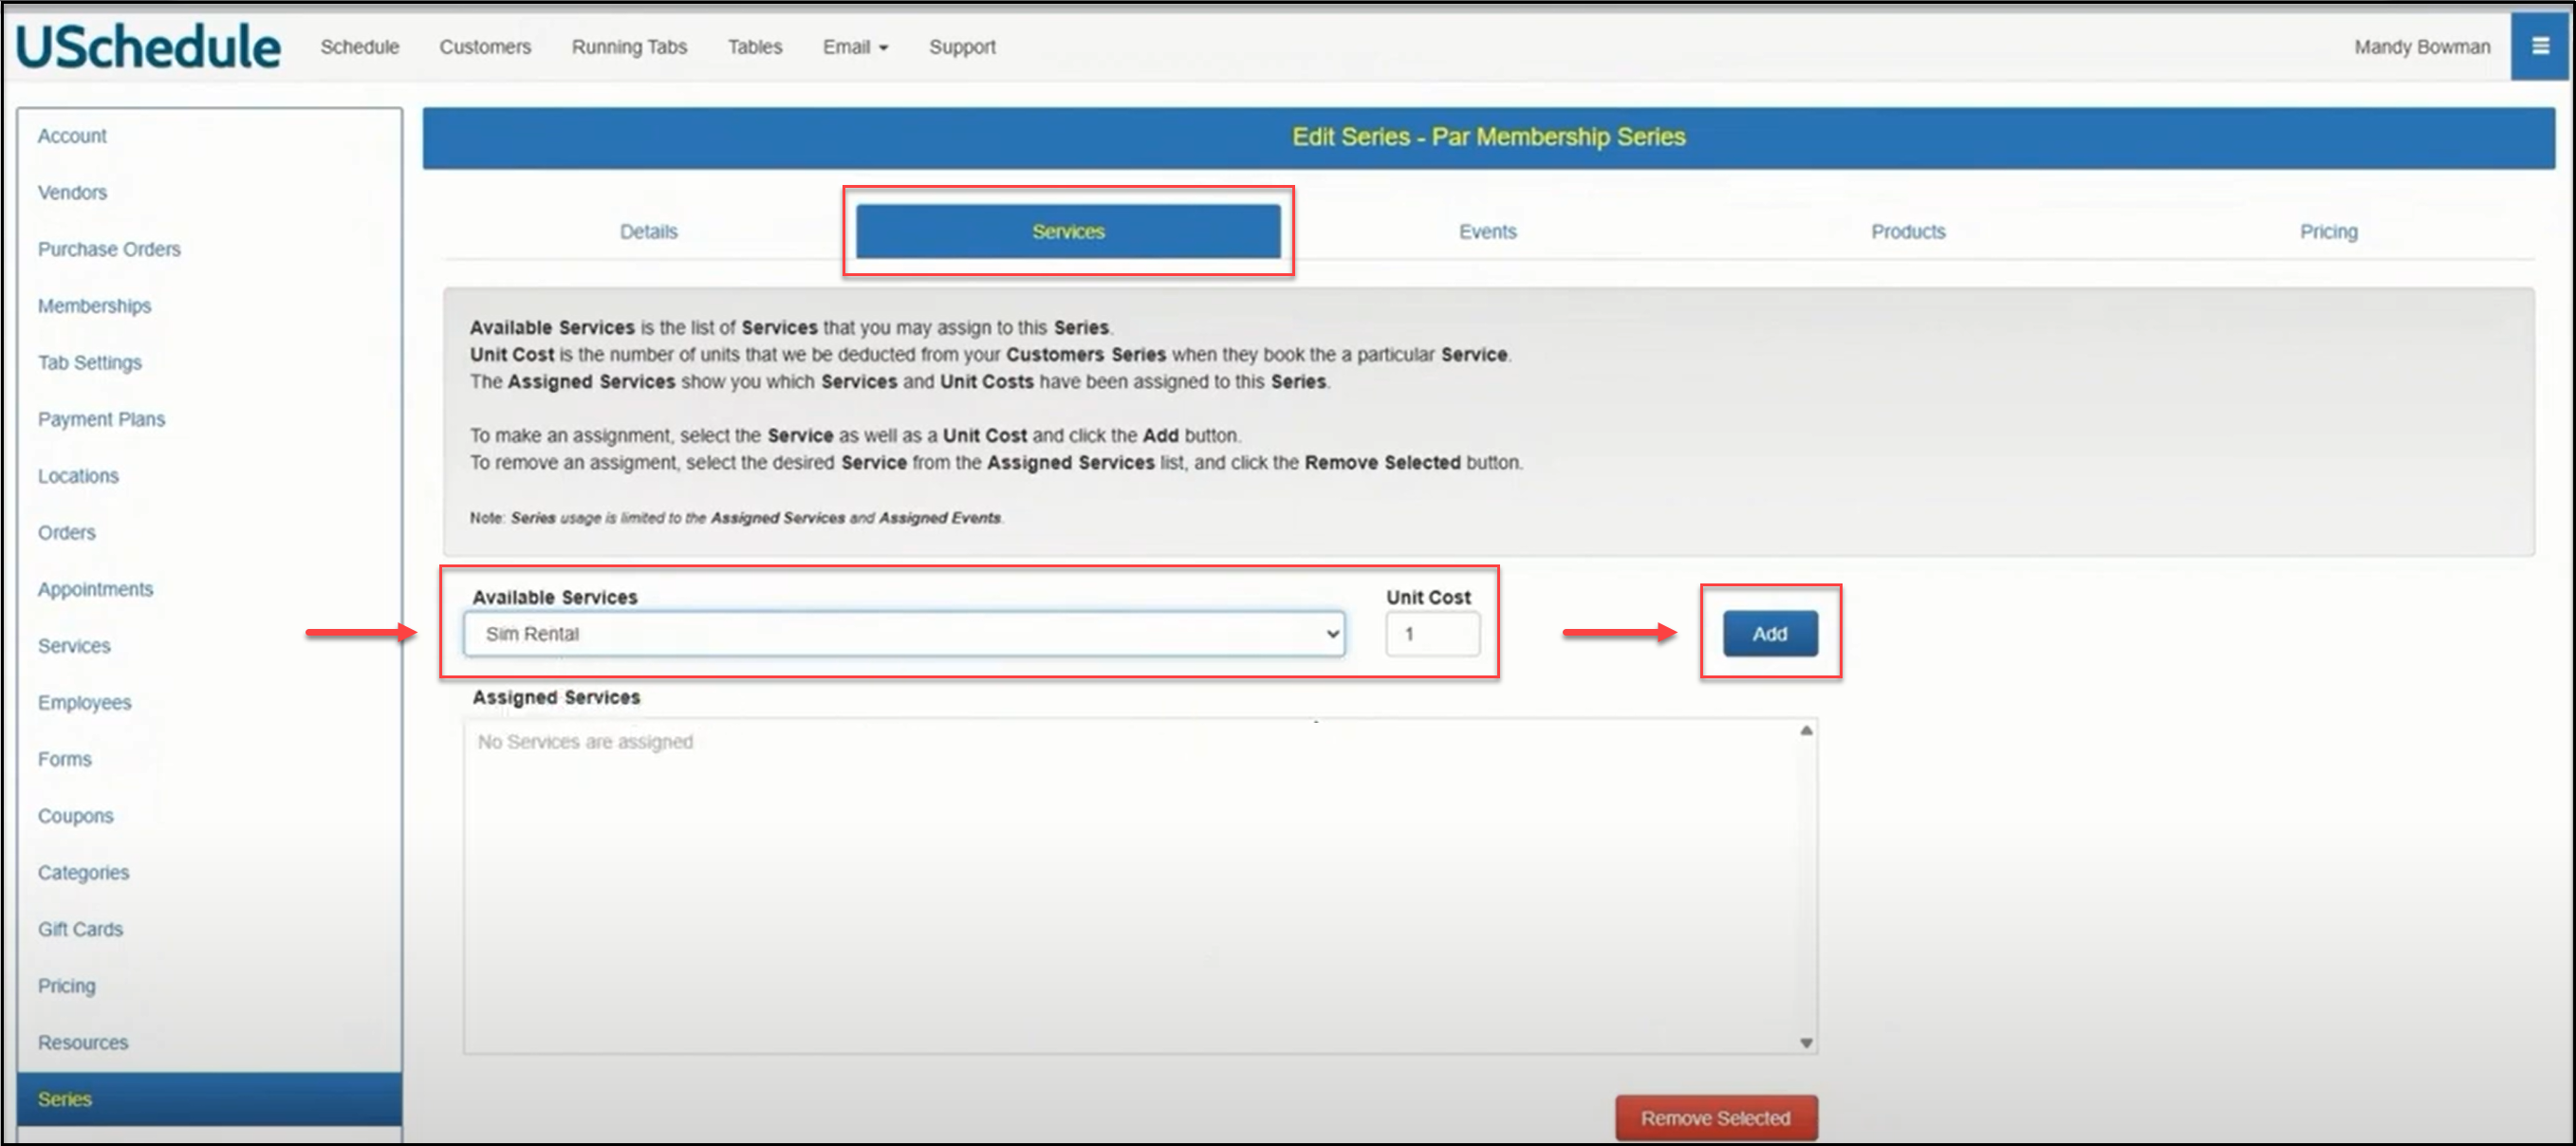Expand the Available Services dropdown
This screenshot has width=2576, height=1146.
coord(903,634)
